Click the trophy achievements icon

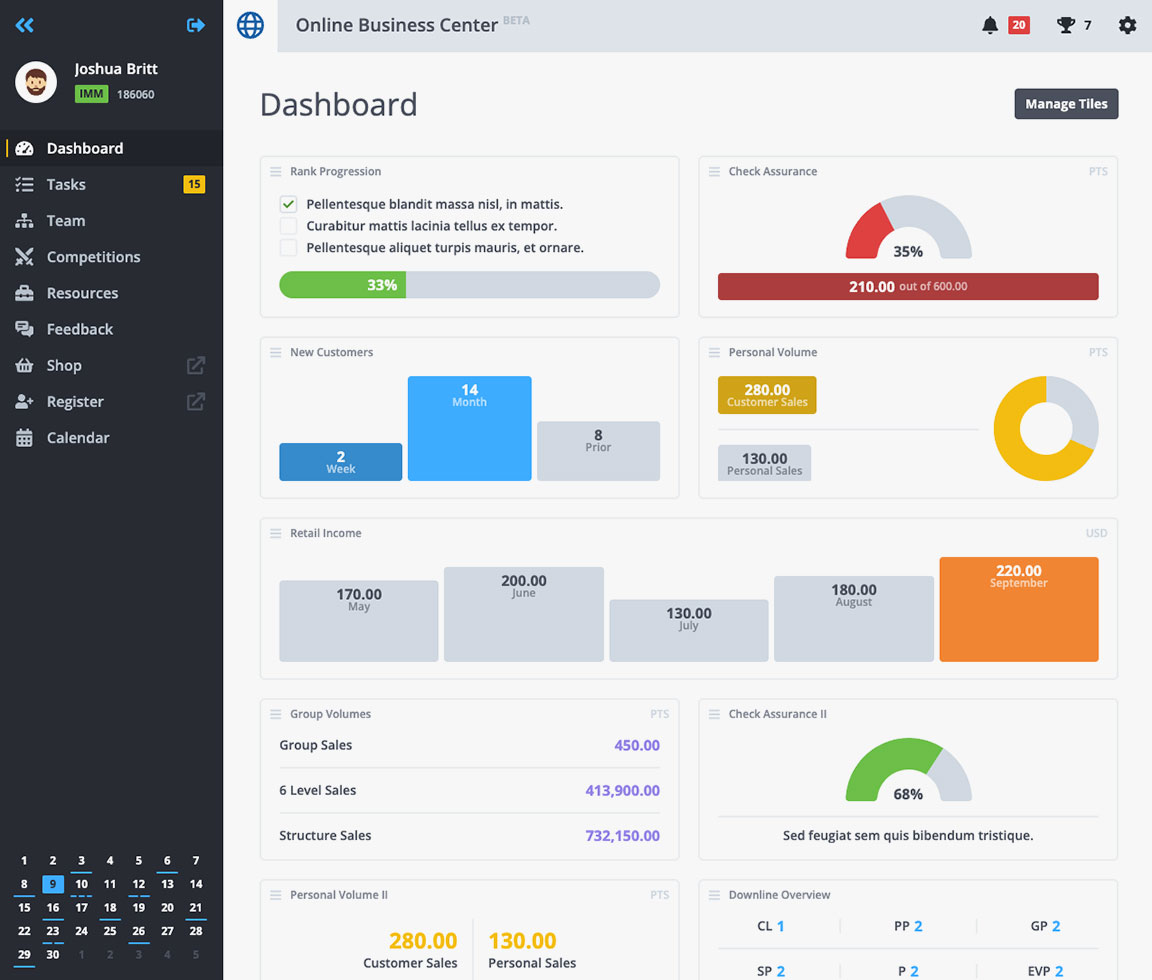(1066, 25)
